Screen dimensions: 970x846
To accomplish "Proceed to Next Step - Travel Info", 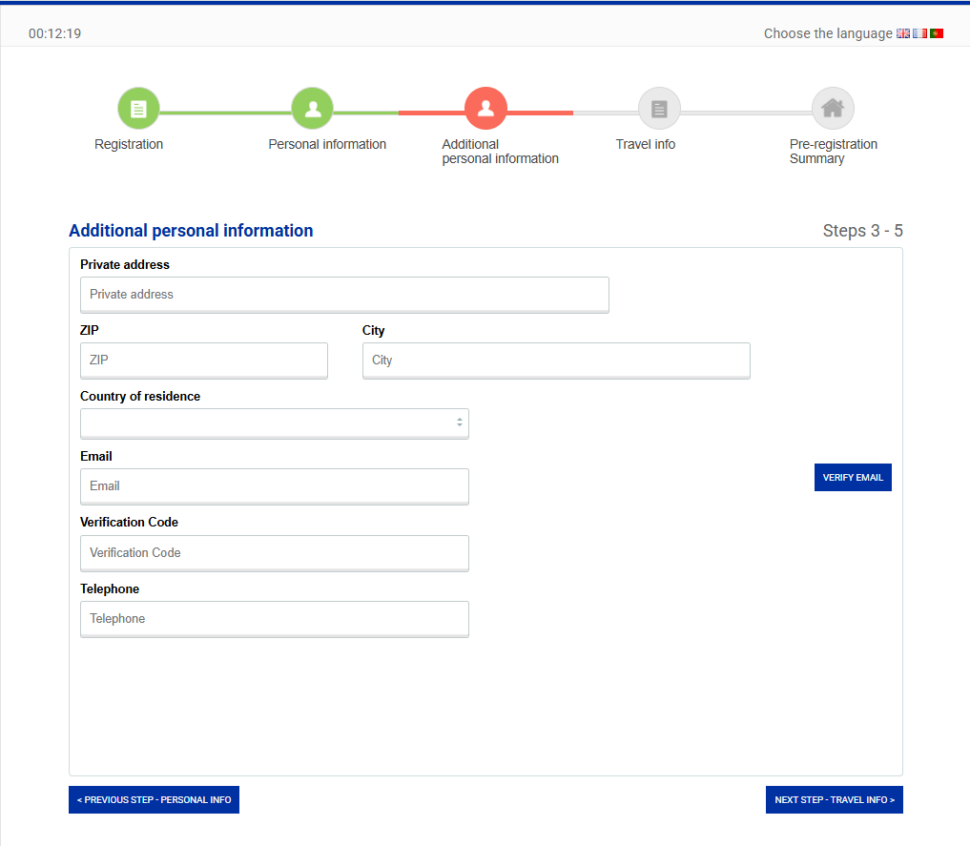I will (834, 800).
